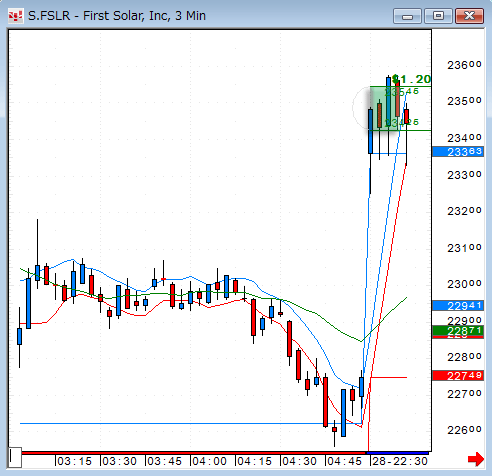Click the blue 233.63 price label

pos(458,152)
